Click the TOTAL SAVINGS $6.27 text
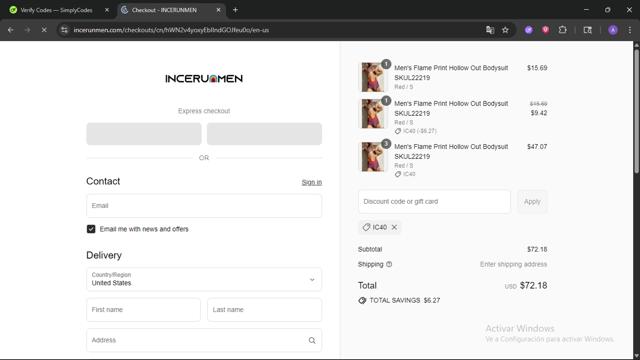Viewport: 640px width, 360px height. (x=405, y=300)
